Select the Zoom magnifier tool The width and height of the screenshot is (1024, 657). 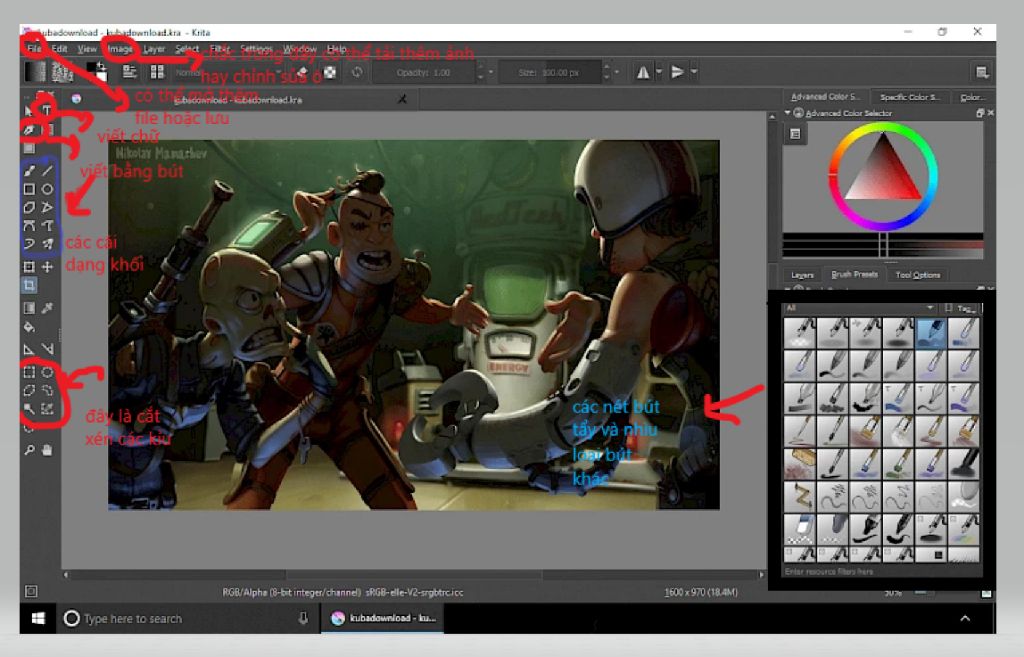(x=29, y=450)
